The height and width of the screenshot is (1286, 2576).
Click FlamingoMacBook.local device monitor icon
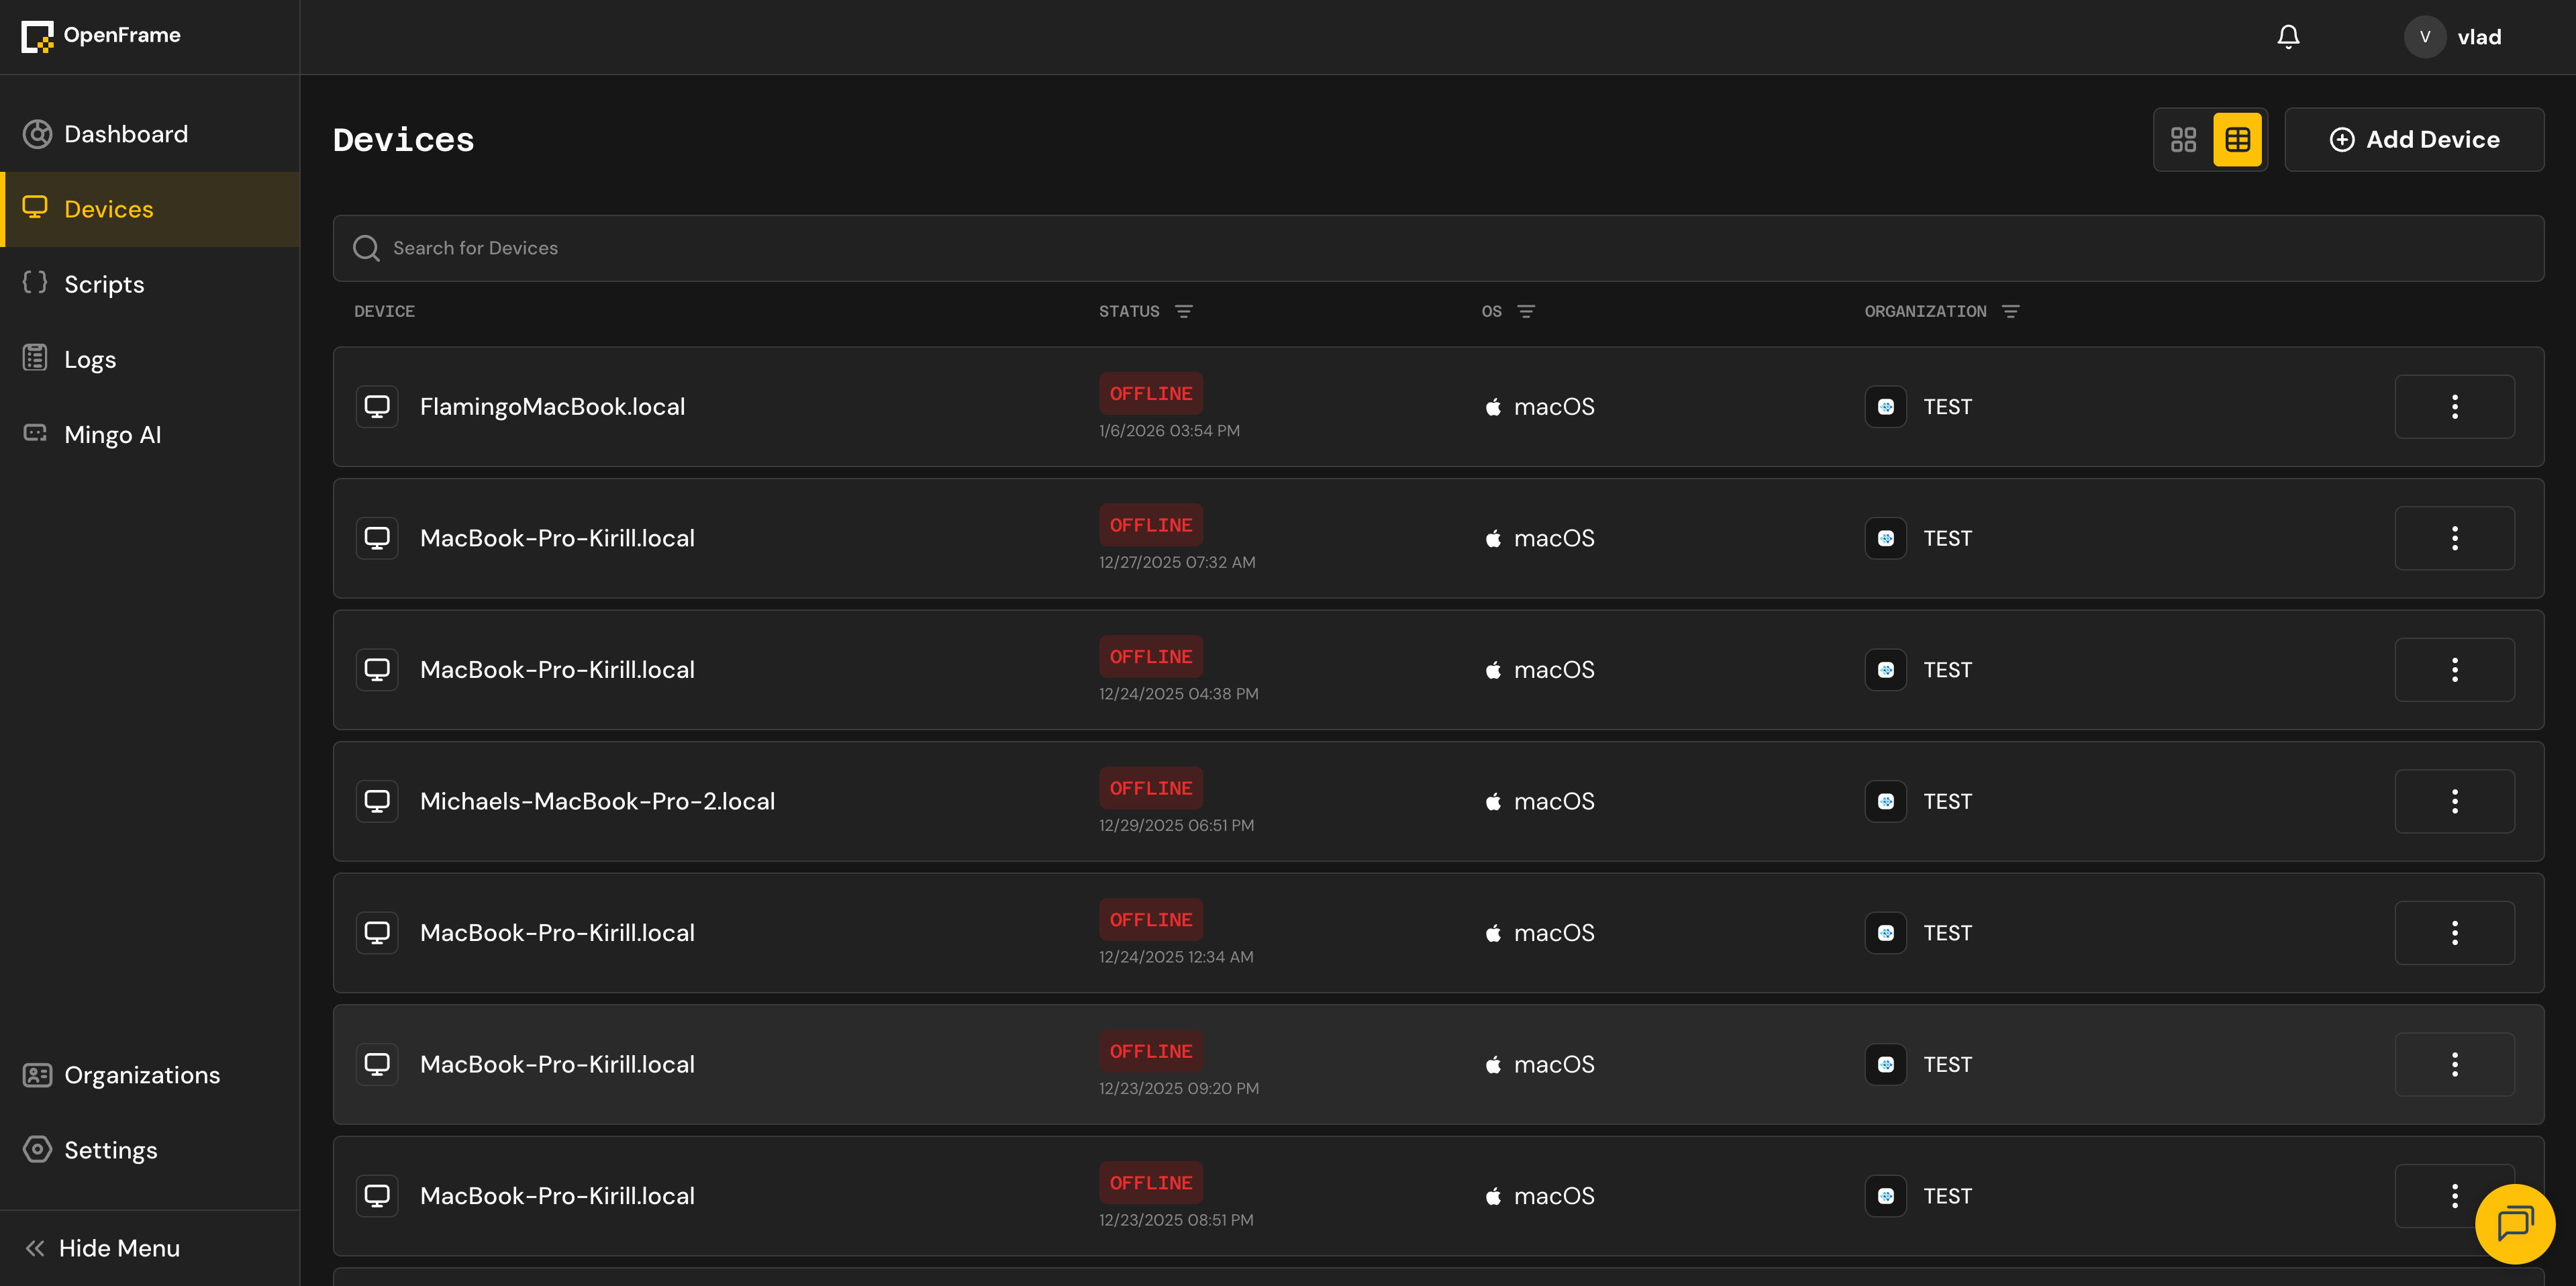tap(377, 407)
